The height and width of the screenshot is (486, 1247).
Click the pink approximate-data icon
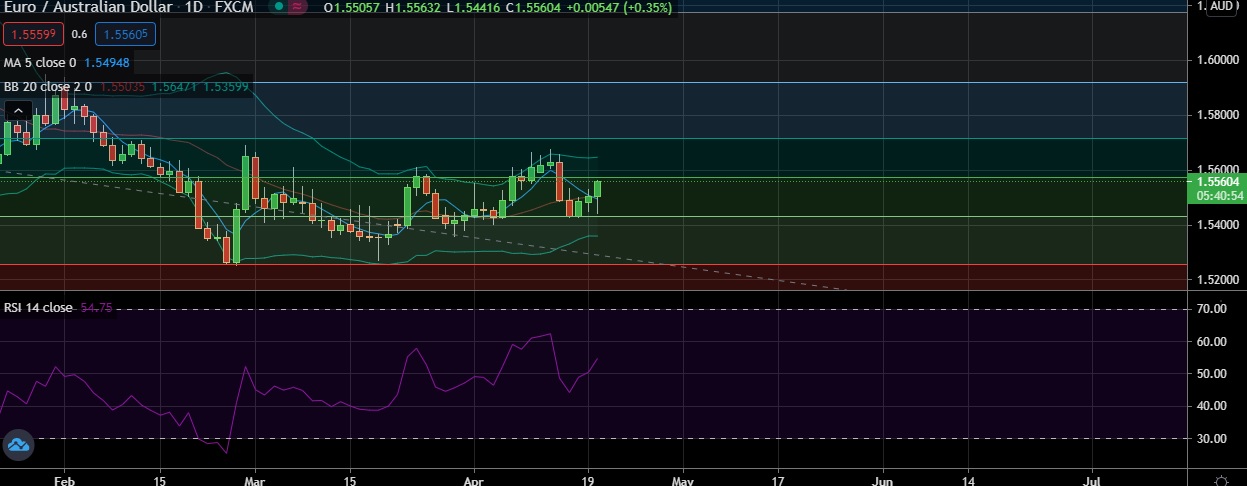297,7
